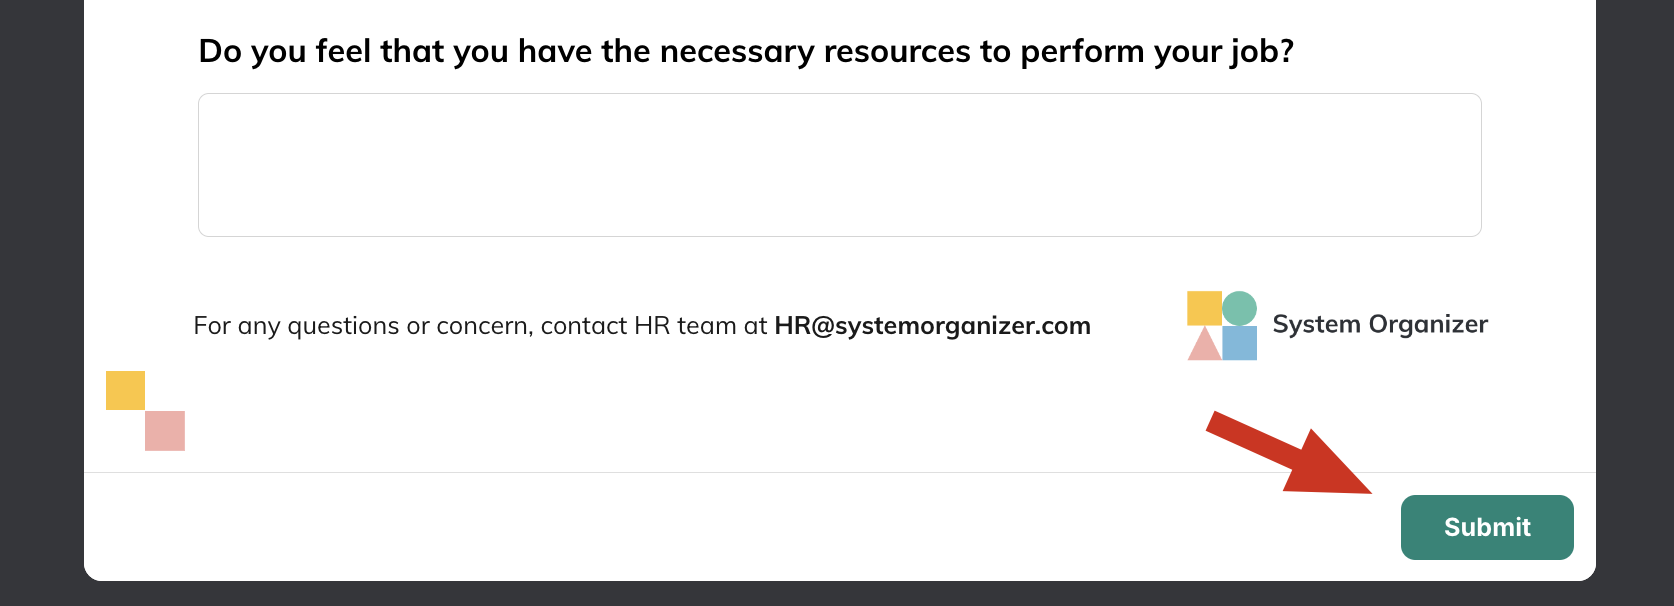Click the blue square in System Organizer logo
The image size is (1674, 606).
pos(1239,343)
